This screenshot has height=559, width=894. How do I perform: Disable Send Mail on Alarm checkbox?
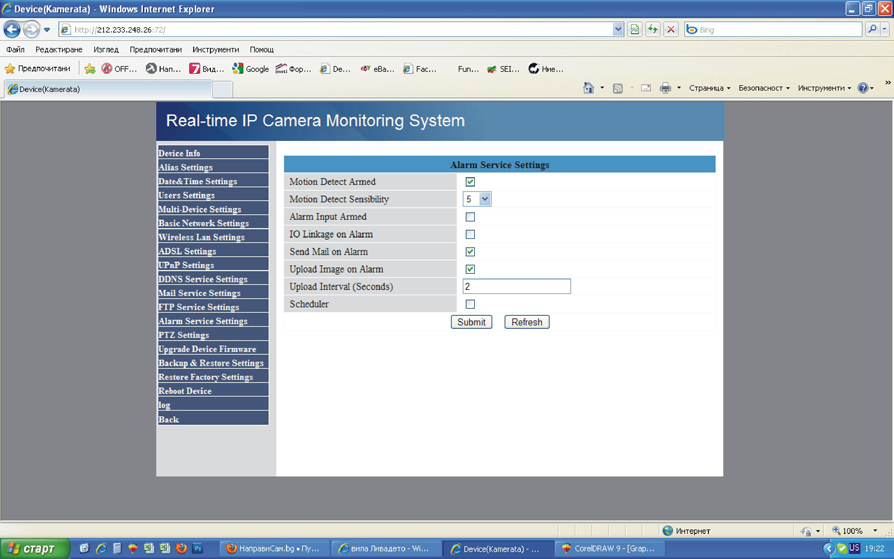click(470, 252)
